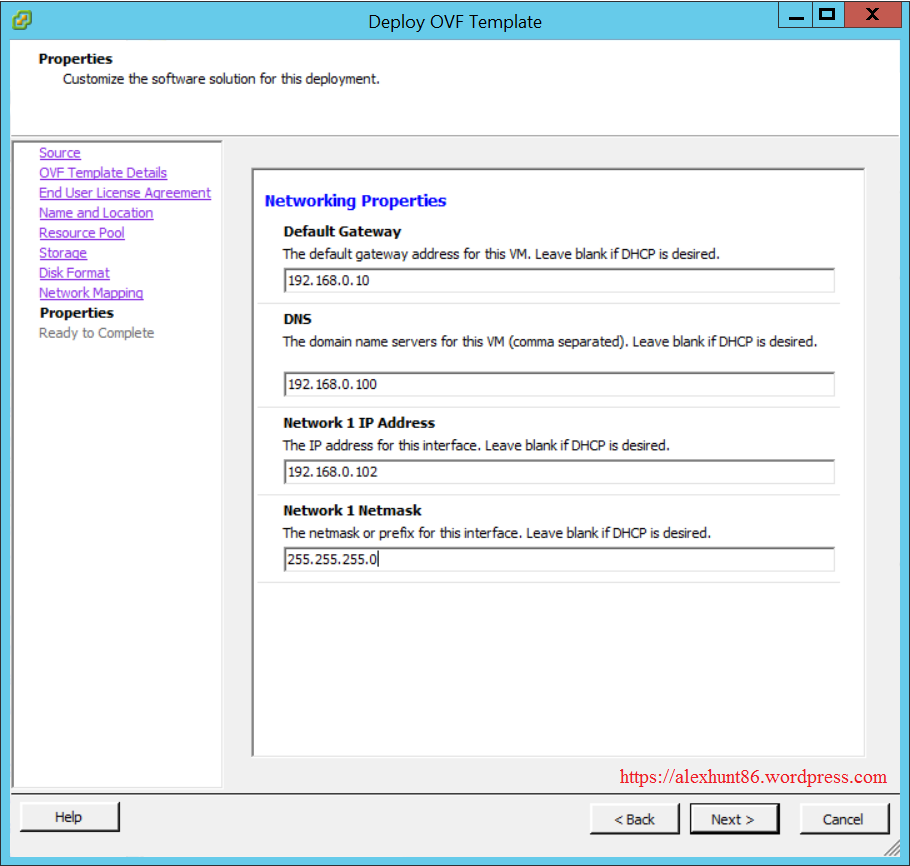Click the Default Gateway label
The height and width of the screenshot is (866, 910).
pyautogui.click(x=342, y=232)
